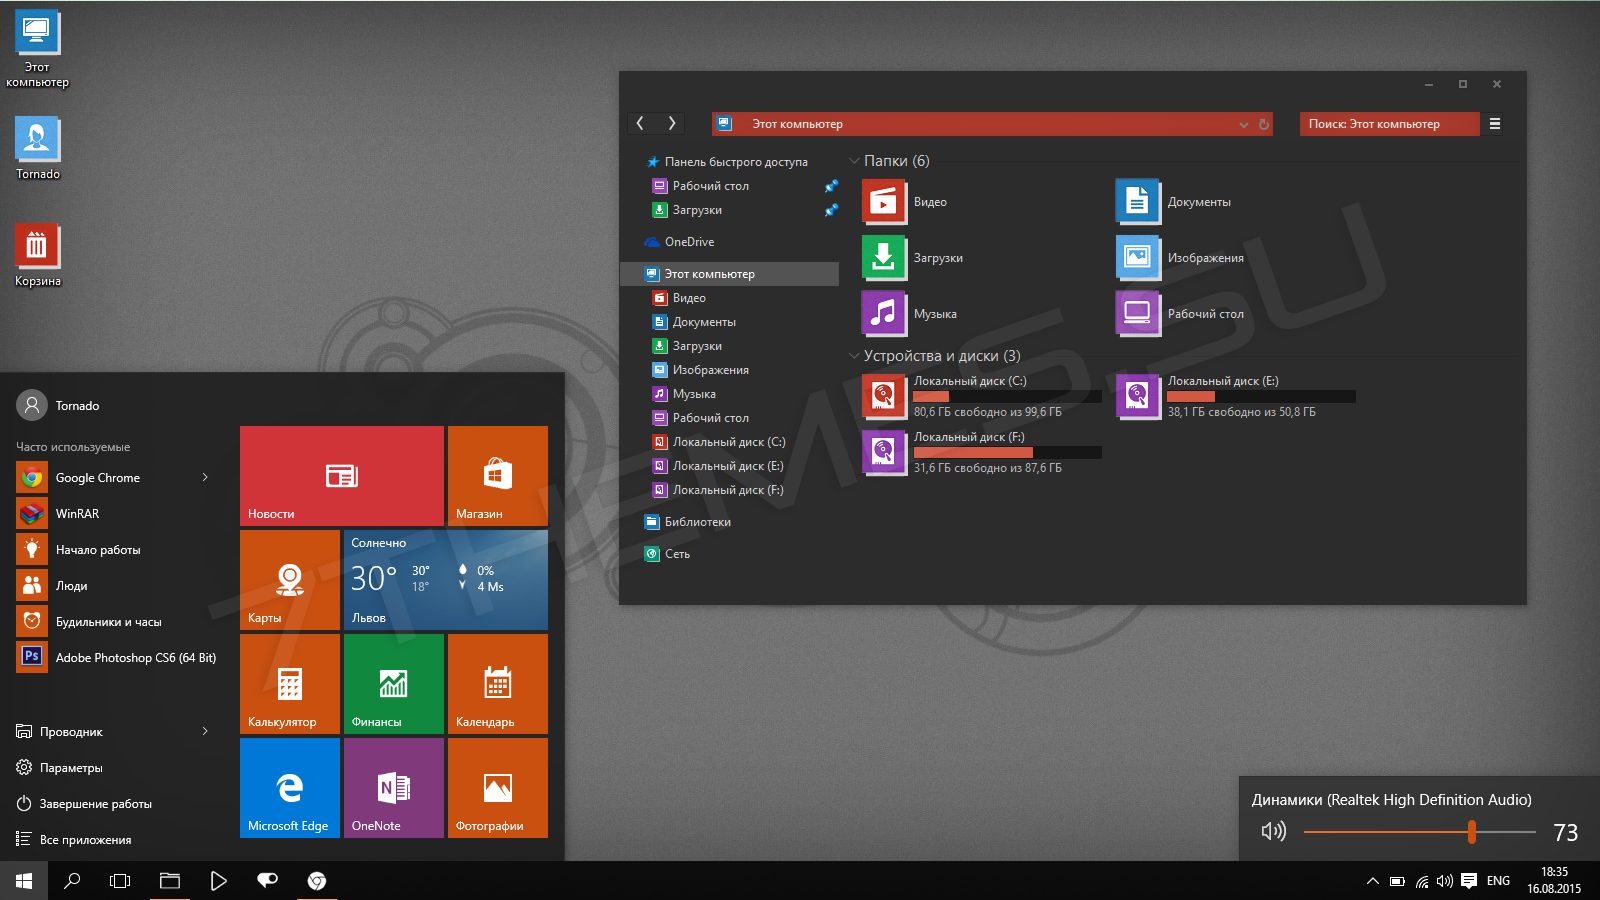Expand Google Chrome jump list arrow
1600x900 pixels.
pos(205,477)
